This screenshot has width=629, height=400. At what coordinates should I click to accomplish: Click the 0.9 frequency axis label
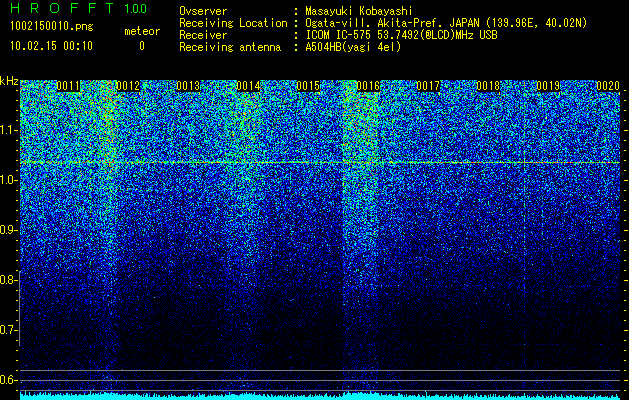(8, 230)
